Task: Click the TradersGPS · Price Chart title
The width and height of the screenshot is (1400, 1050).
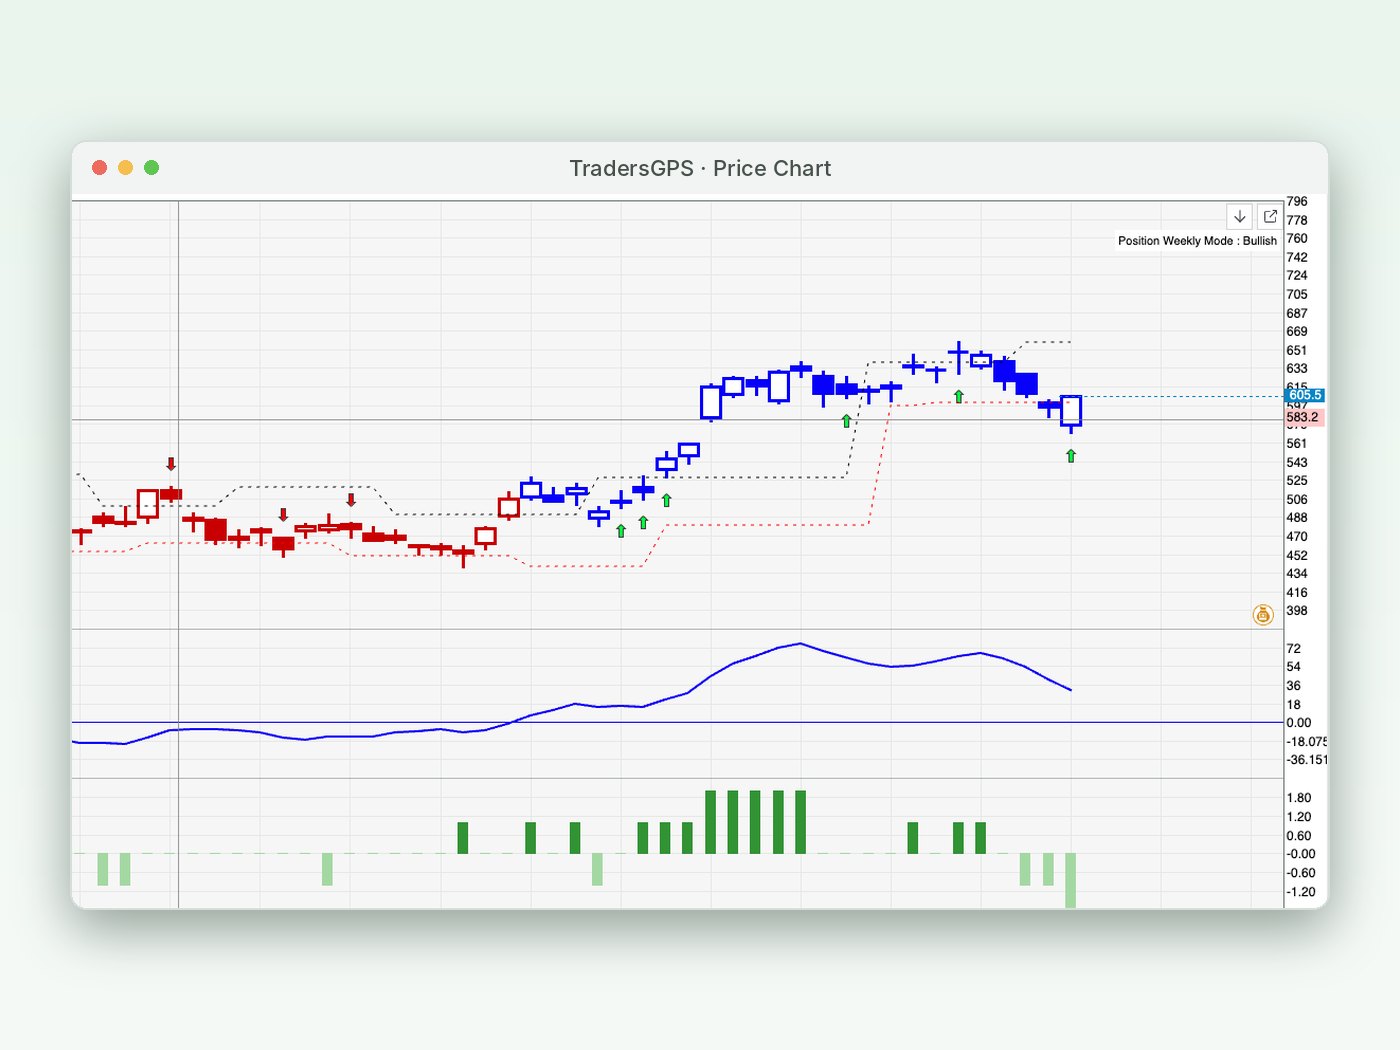Action: [x=700, y=168]
